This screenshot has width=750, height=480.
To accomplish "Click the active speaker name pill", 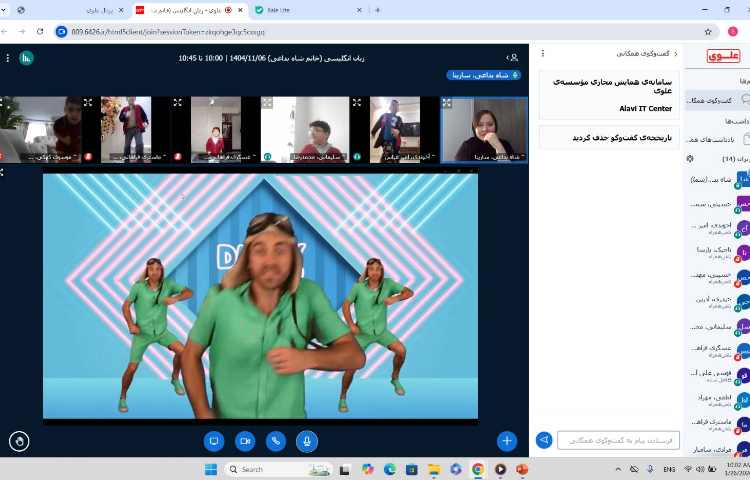I will [x=483, y=75].
